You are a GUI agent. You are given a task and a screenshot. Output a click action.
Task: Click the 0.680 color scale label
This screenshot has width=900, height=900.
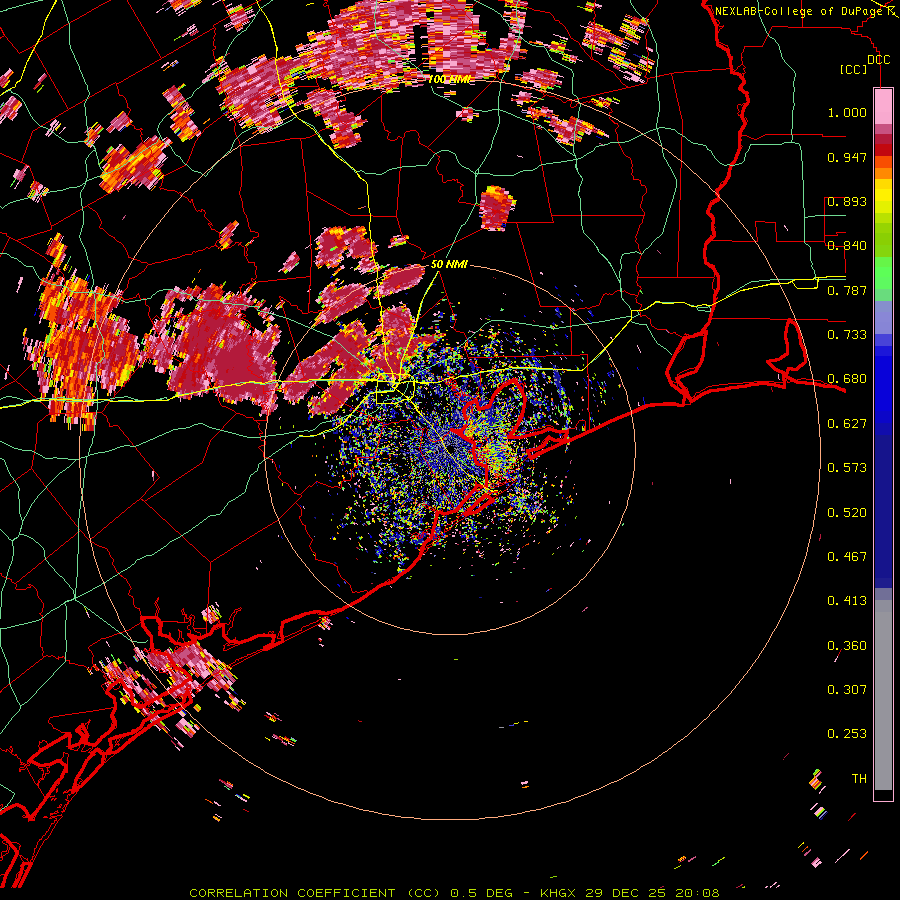pyautogui.click(x=847, y=379)
